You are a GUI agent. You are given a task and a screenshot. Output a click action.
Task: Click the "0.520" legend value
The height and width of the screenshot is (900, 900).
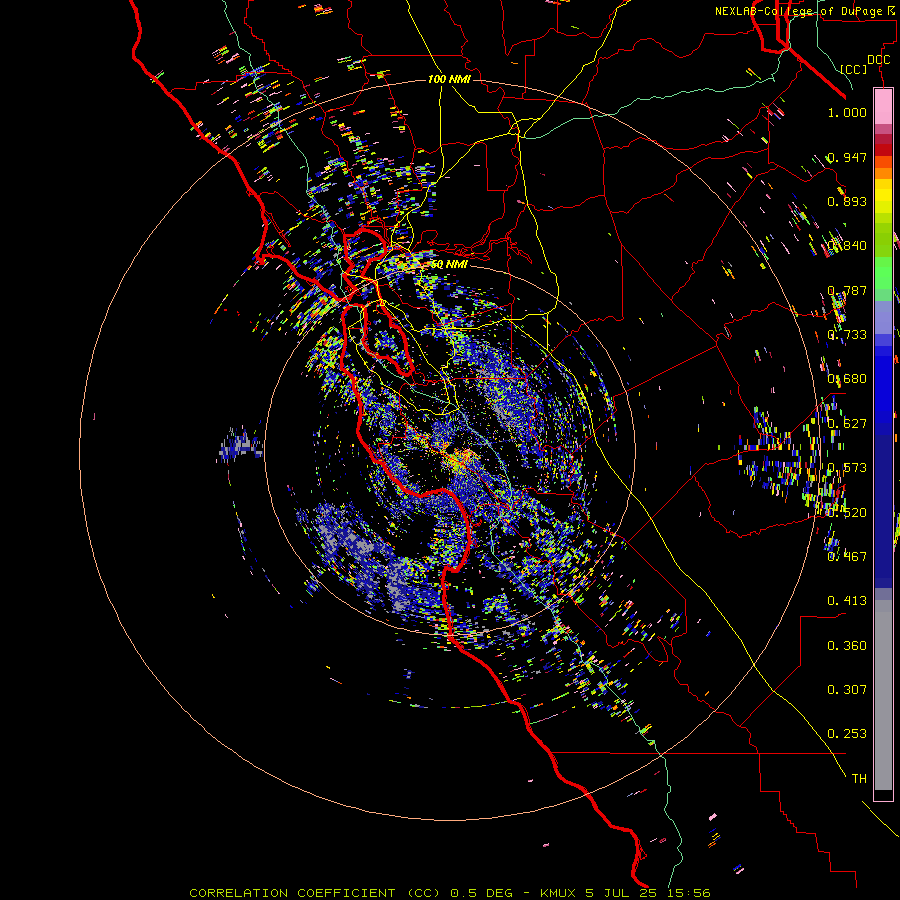[847, 513]
